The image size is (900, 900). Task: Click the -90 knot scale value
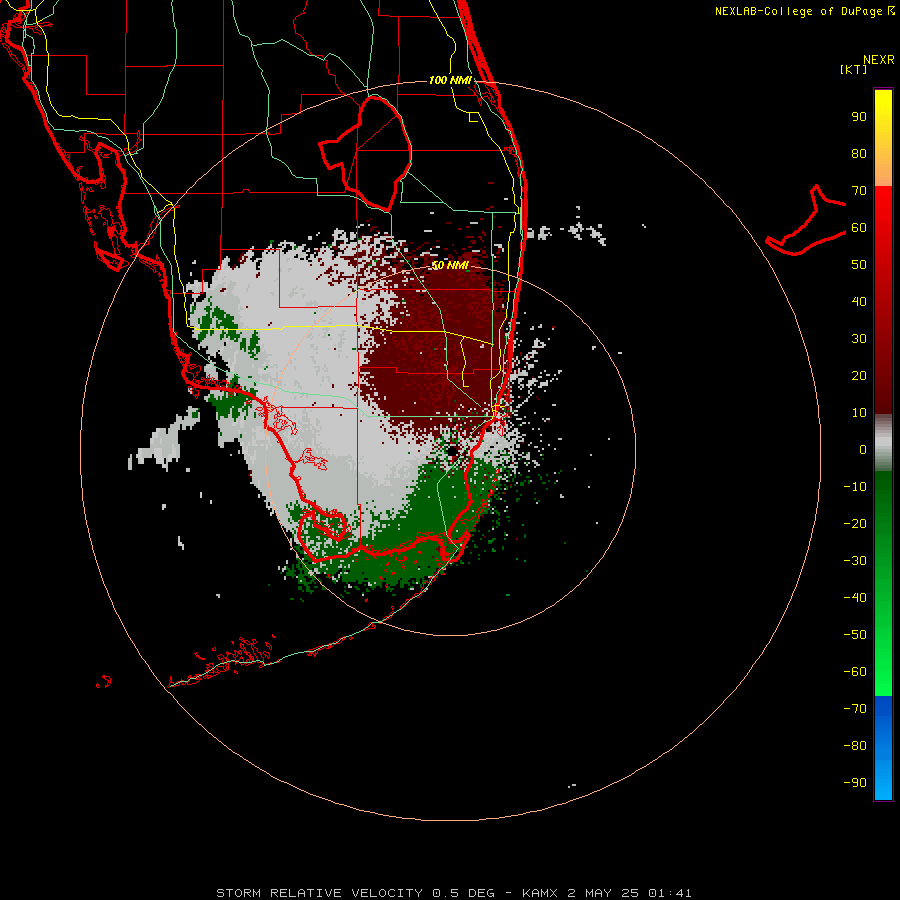pos(855,782)
